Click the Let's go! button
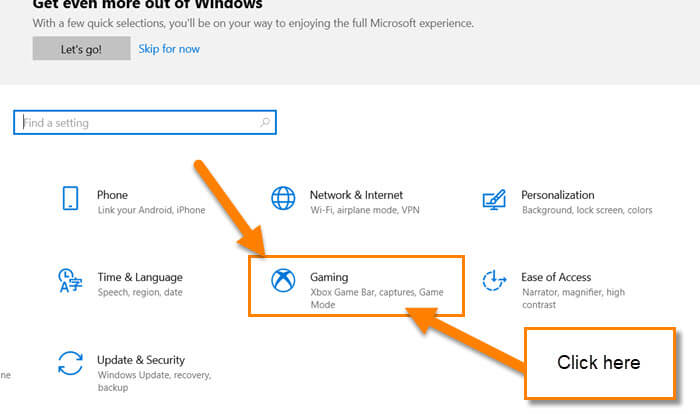This screenshot has width=700, height=414. click(x=81, y=49)
